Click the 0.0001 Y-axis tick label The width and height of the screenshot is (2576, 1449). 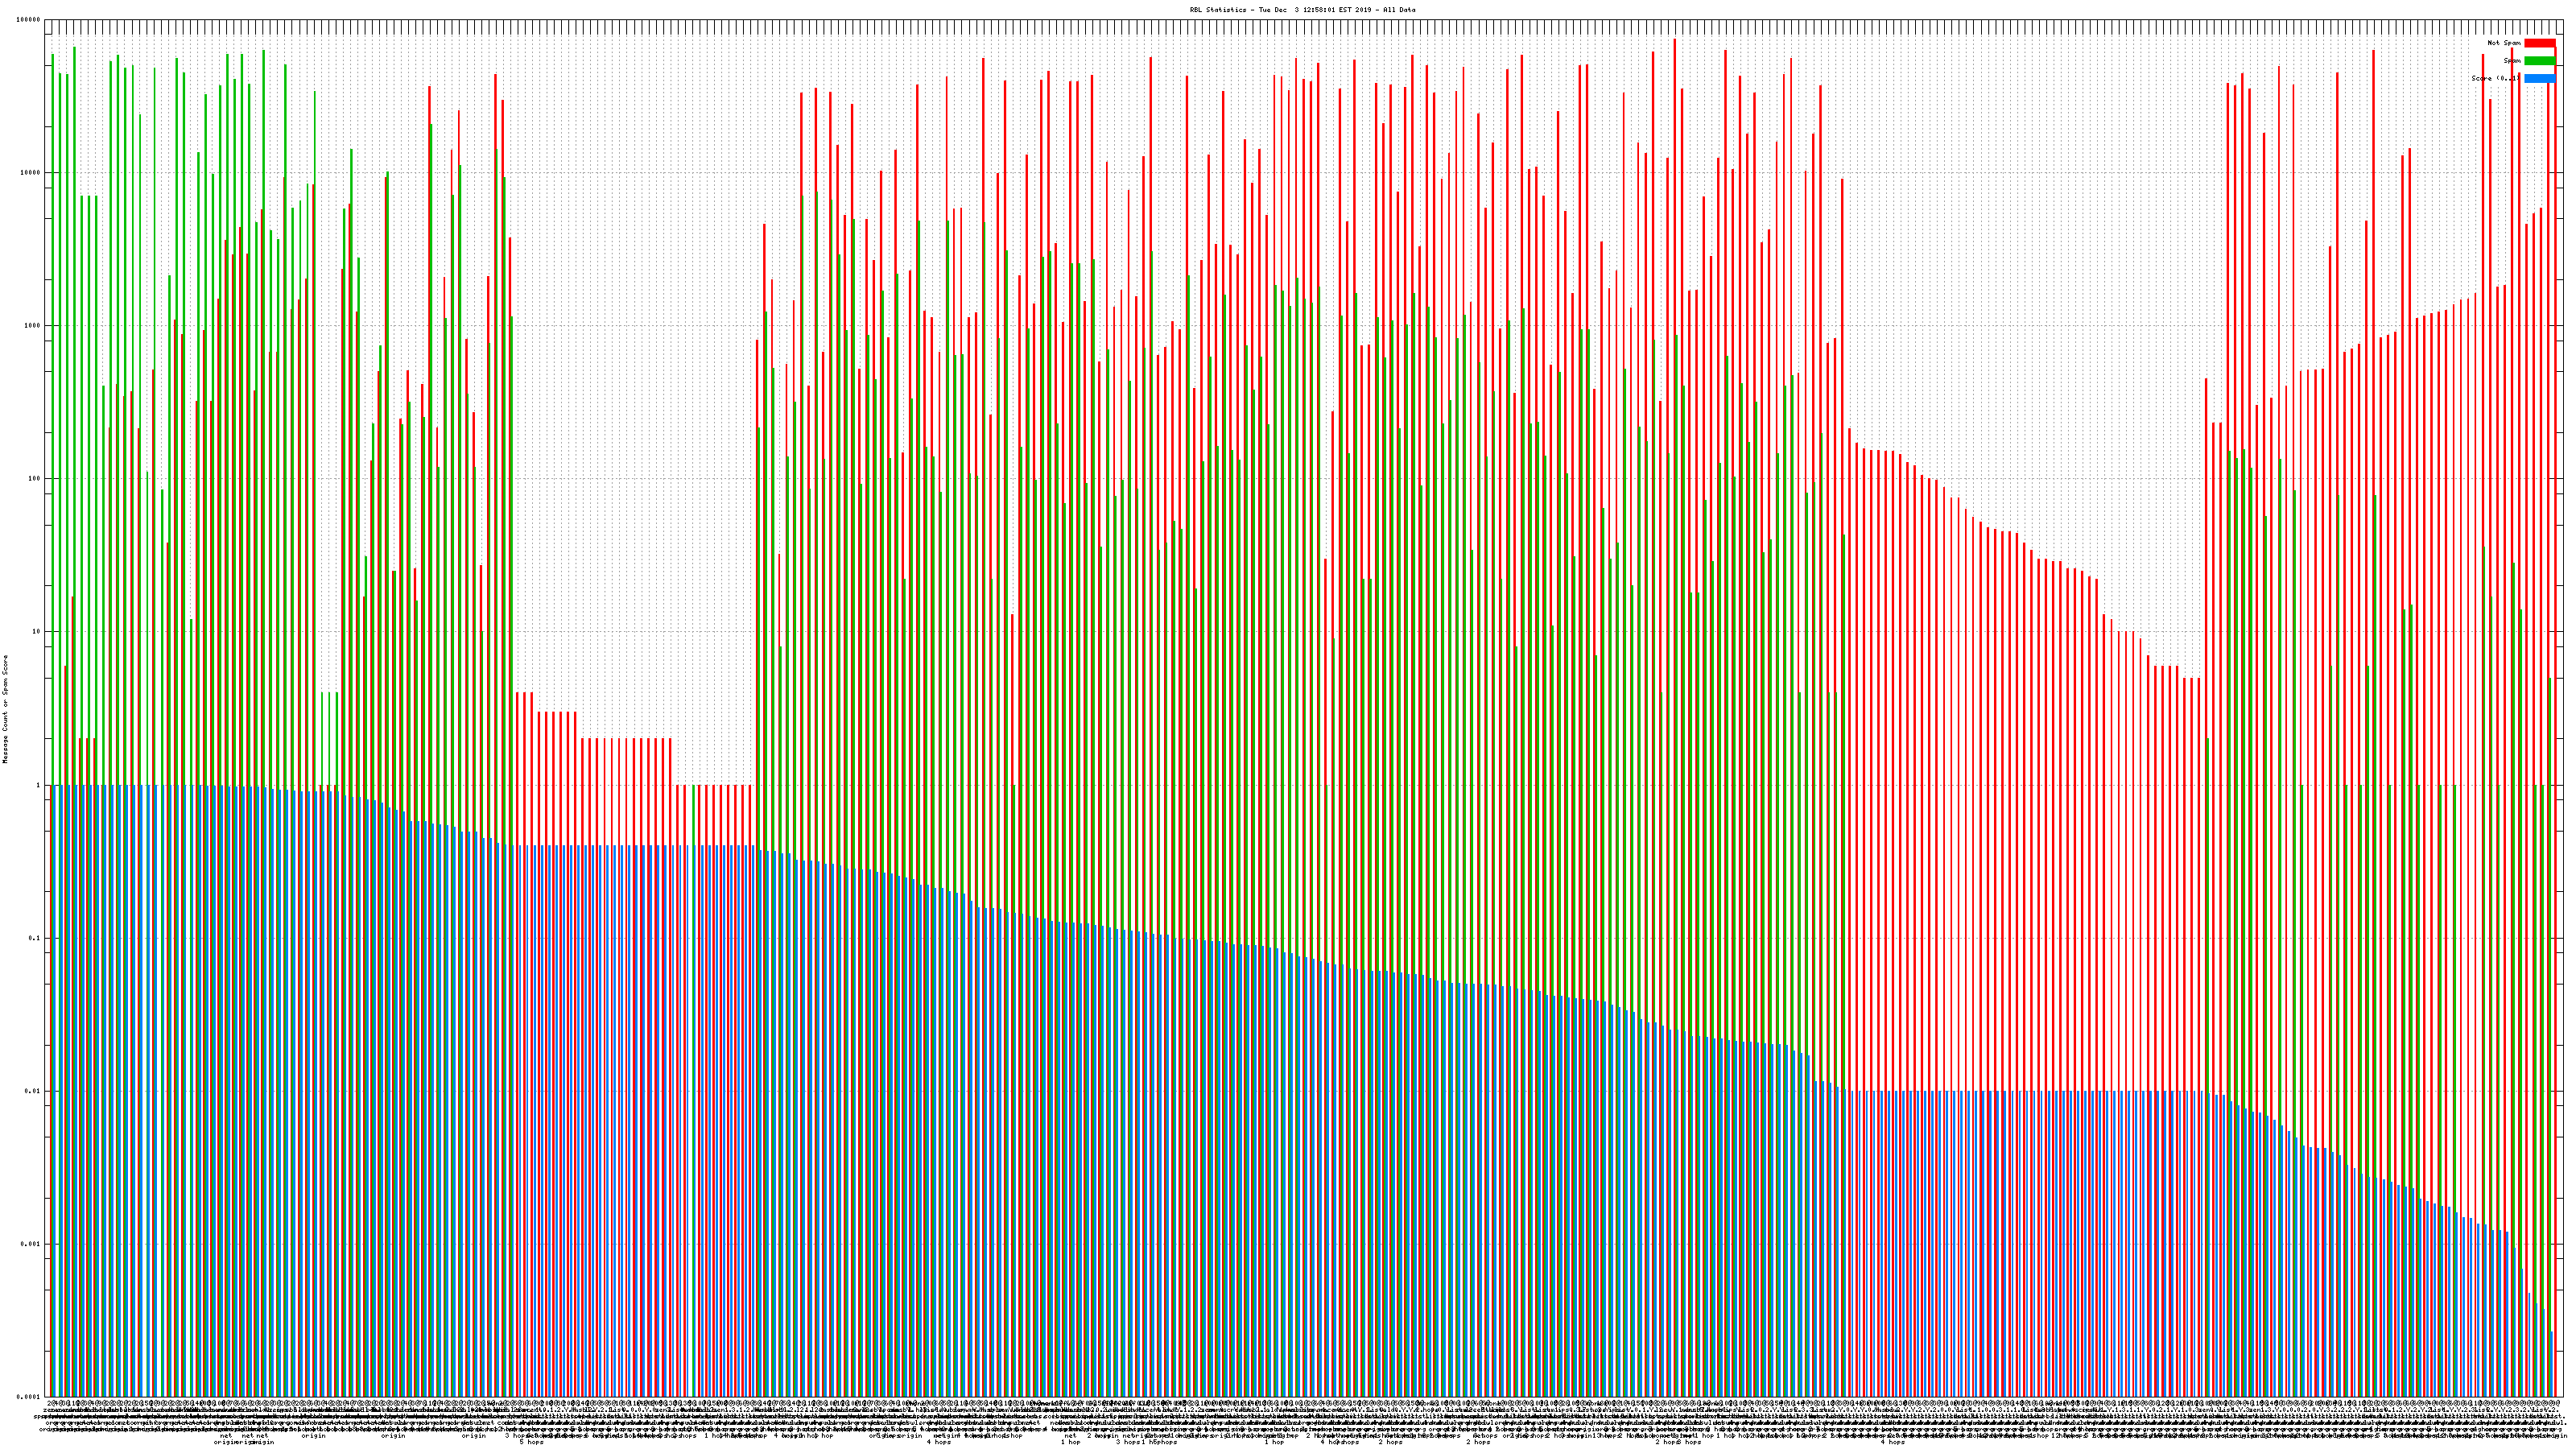click(29, 1397)
